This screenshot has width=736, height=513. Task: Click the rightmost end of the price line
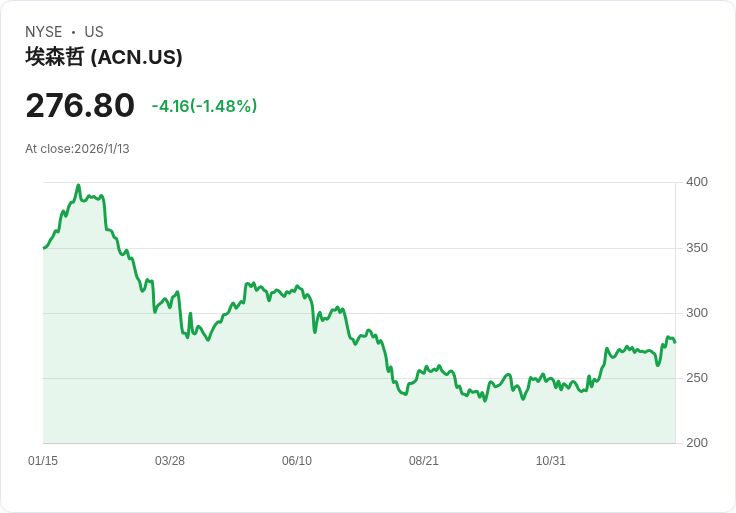point(675,342)
